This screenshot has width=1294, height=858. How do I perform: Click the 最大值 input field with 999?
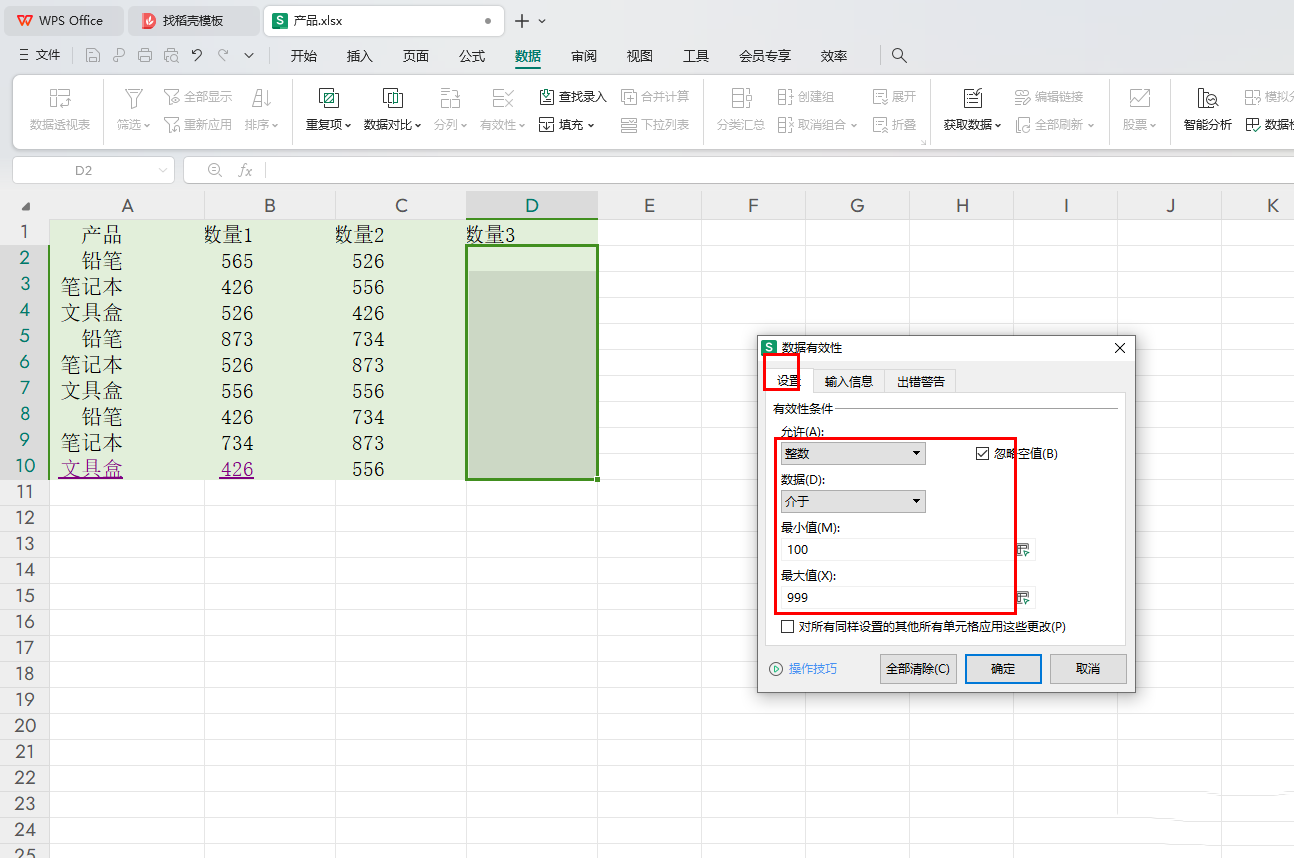898,597
